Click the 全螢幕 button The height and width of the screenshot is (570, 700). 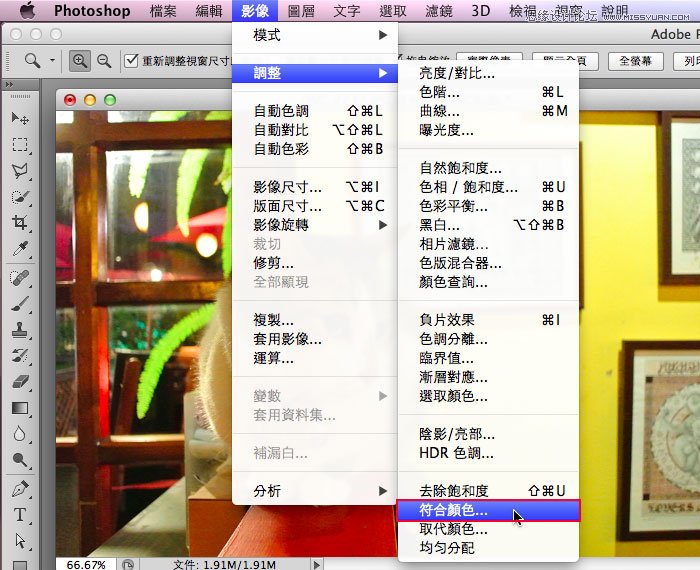click(x=636, y=61)
